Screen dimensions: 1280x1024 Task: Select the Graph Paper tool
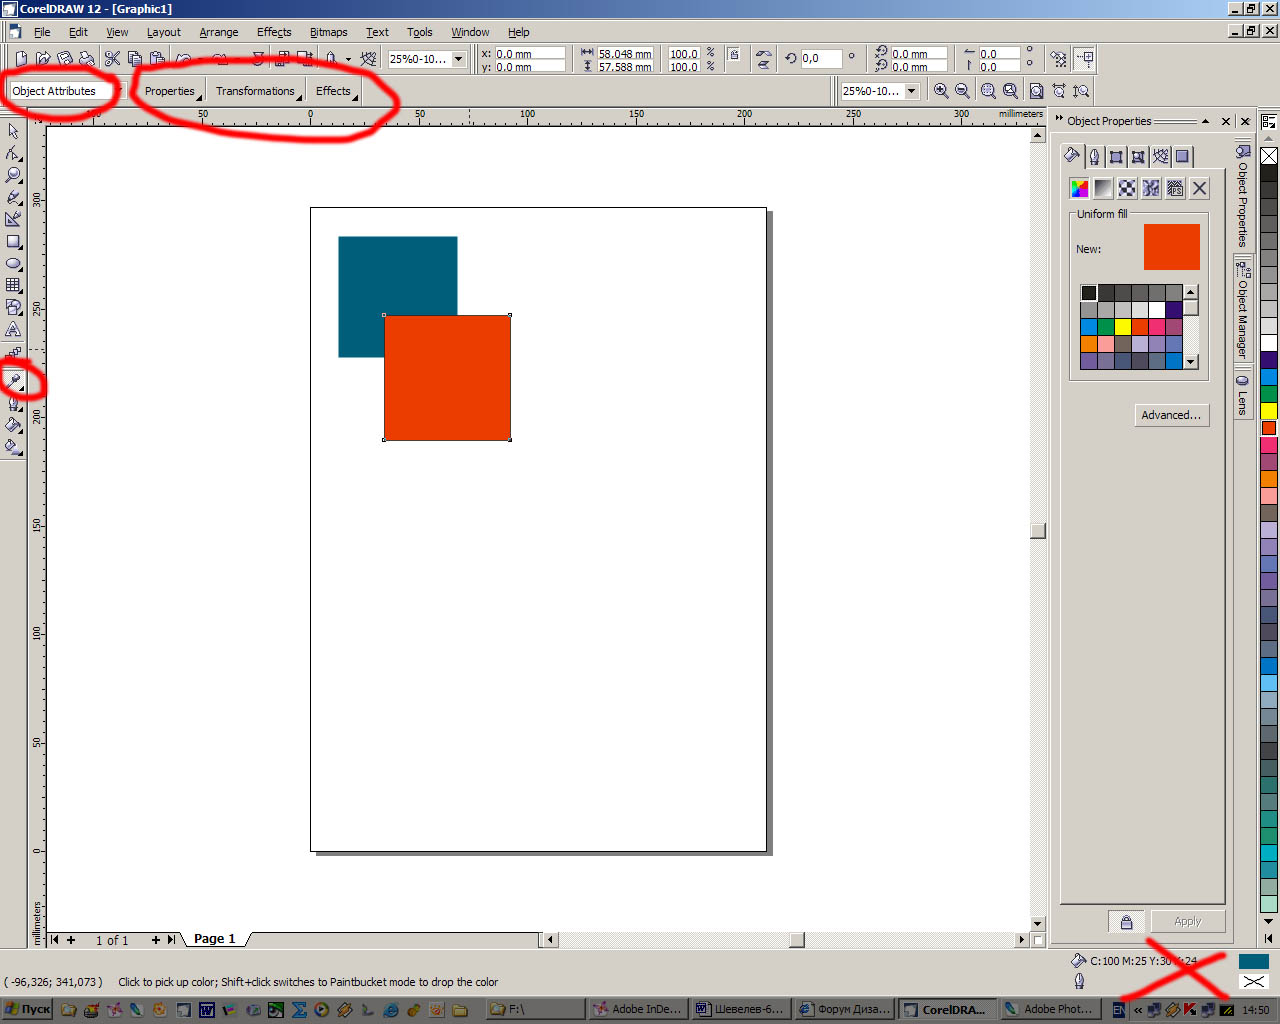coord(13,285)
